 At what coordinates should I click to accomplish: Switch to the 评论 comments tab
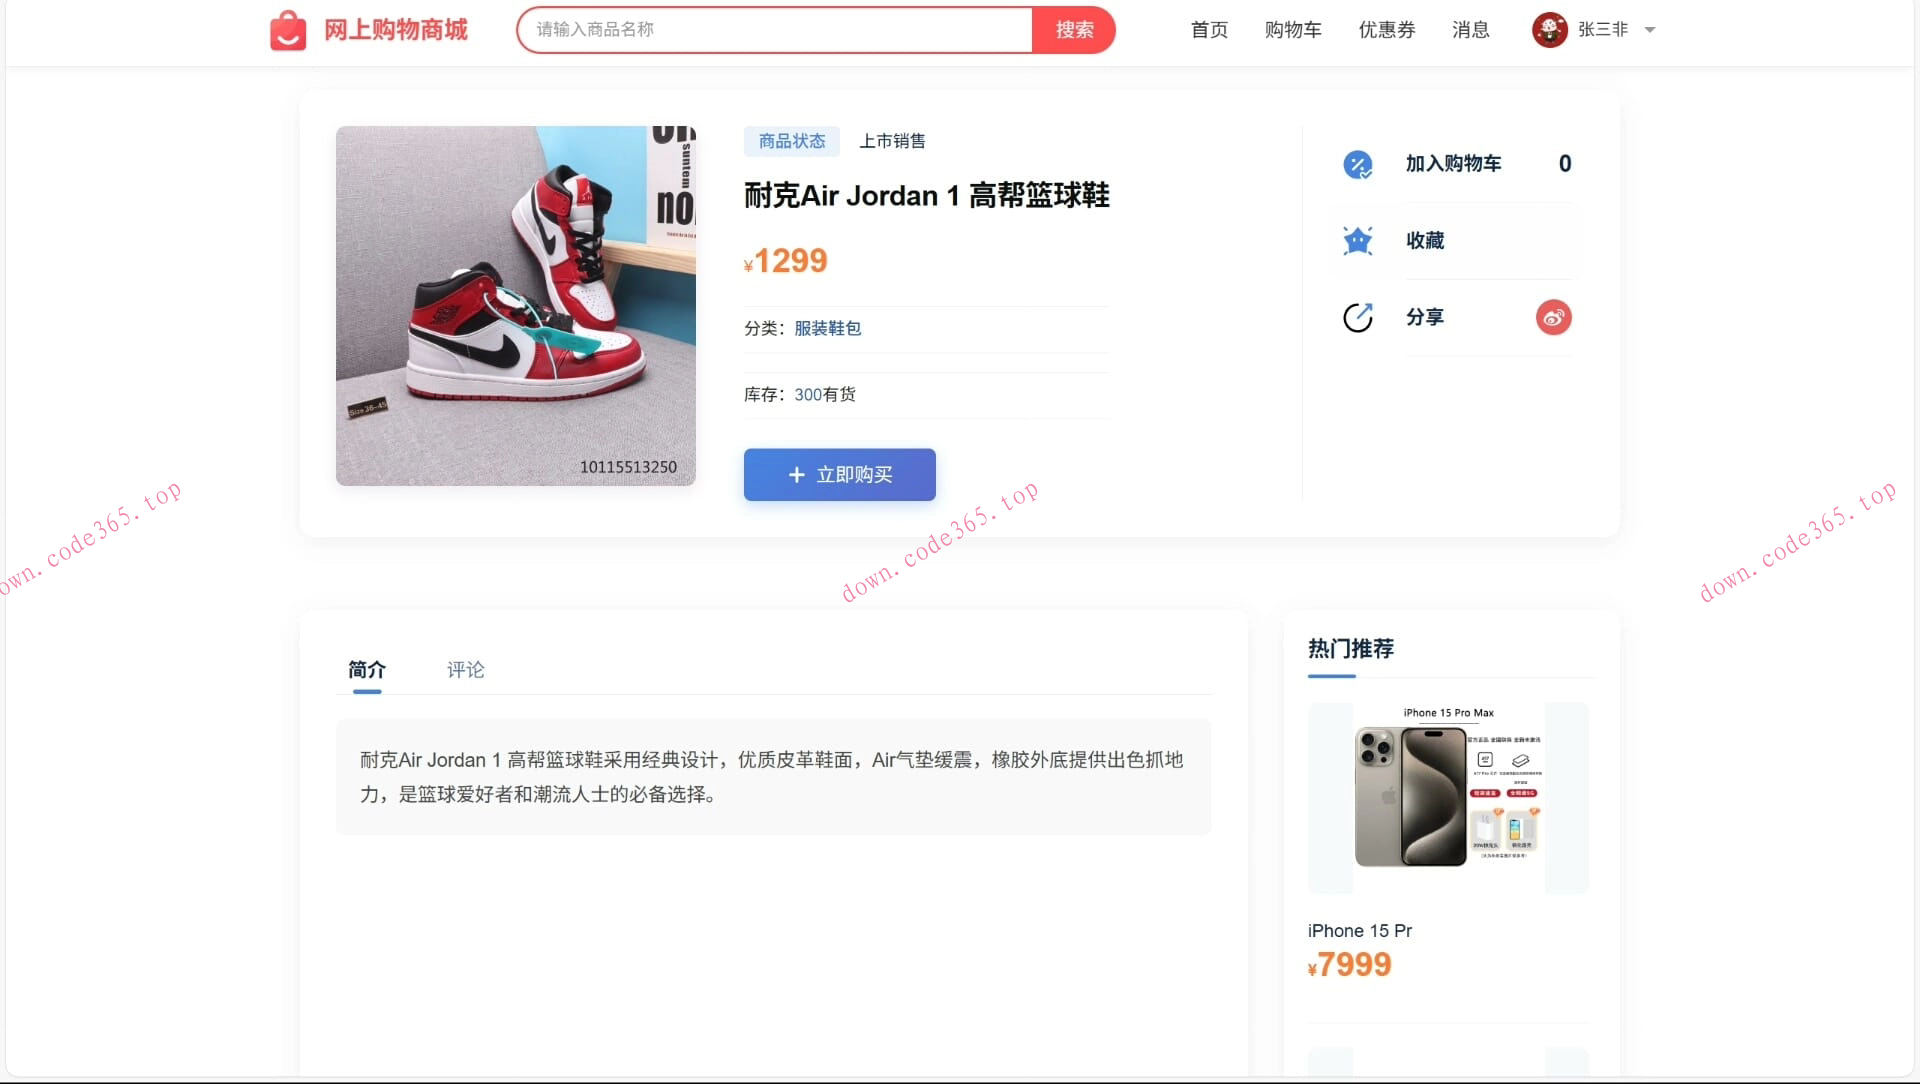click(x=465, y=670)
